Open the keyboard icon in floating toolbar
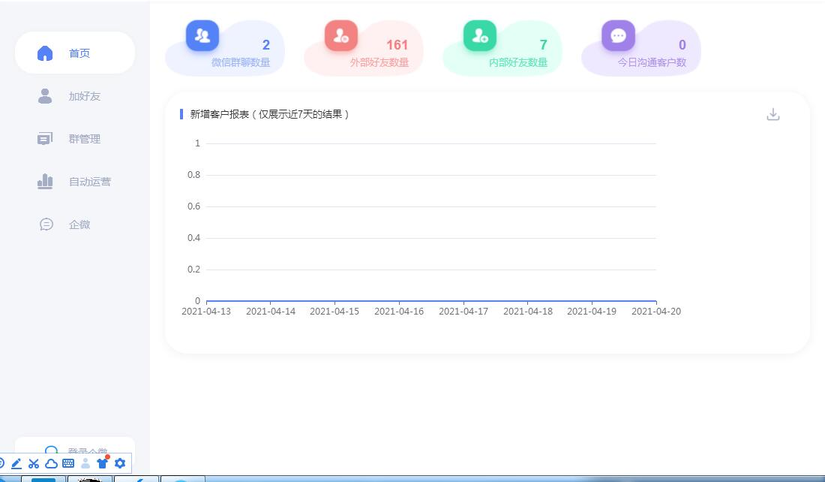This screenshot has height=482, width=825. pos(68,463)
